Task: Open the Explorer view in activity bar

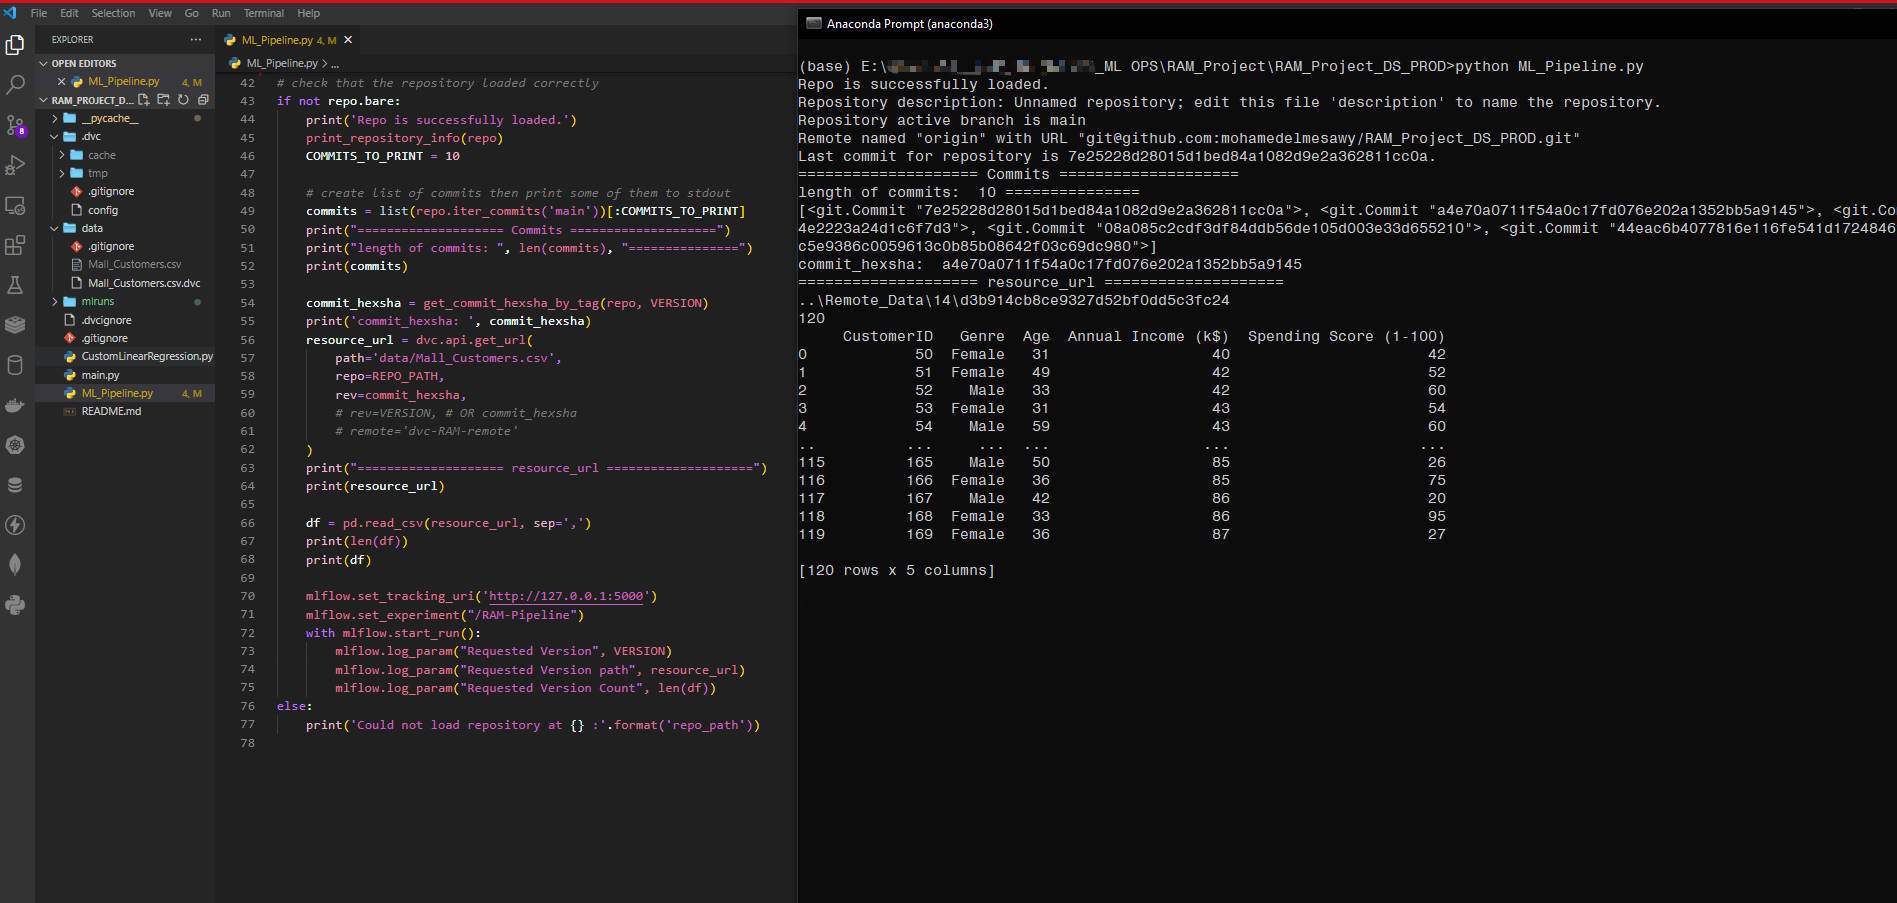Action: coord(15,45)
